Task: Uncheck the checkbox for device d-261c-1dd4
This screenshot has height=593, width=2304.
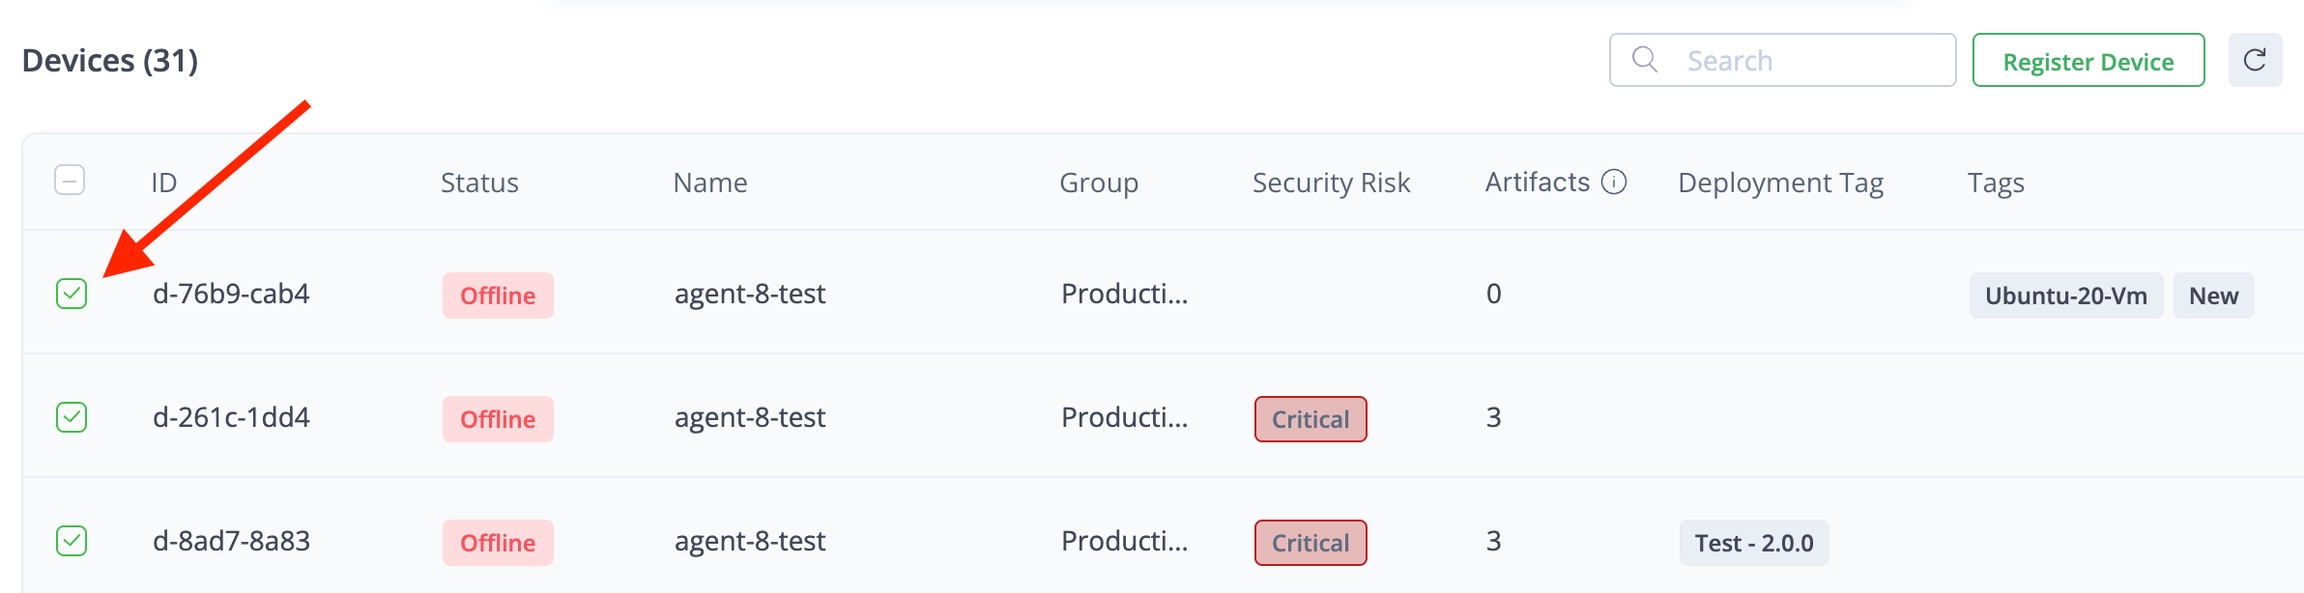Action: click(72, 417)
